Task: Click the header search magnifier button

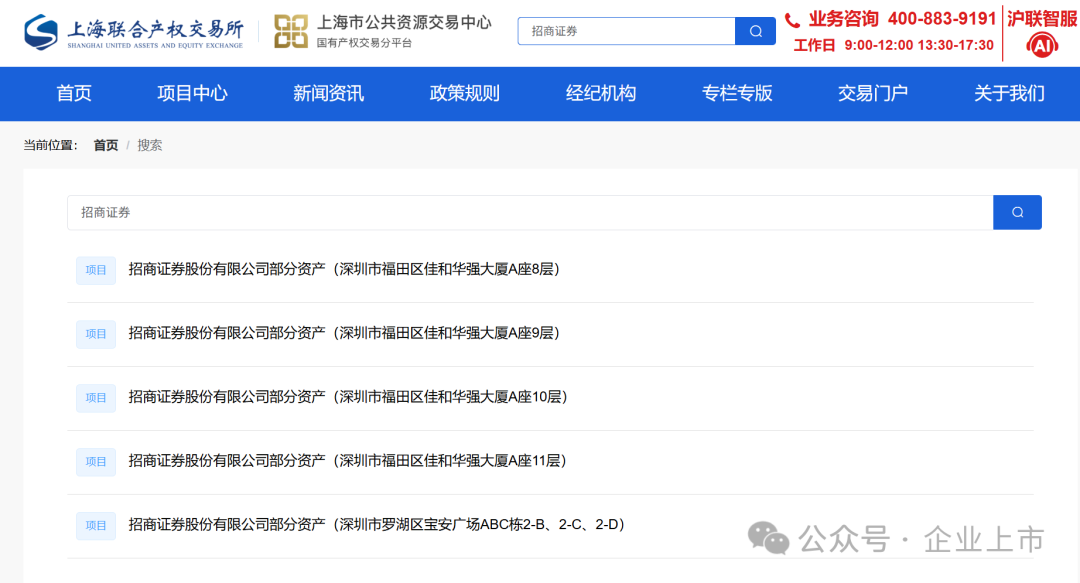Action: point(756,31)
